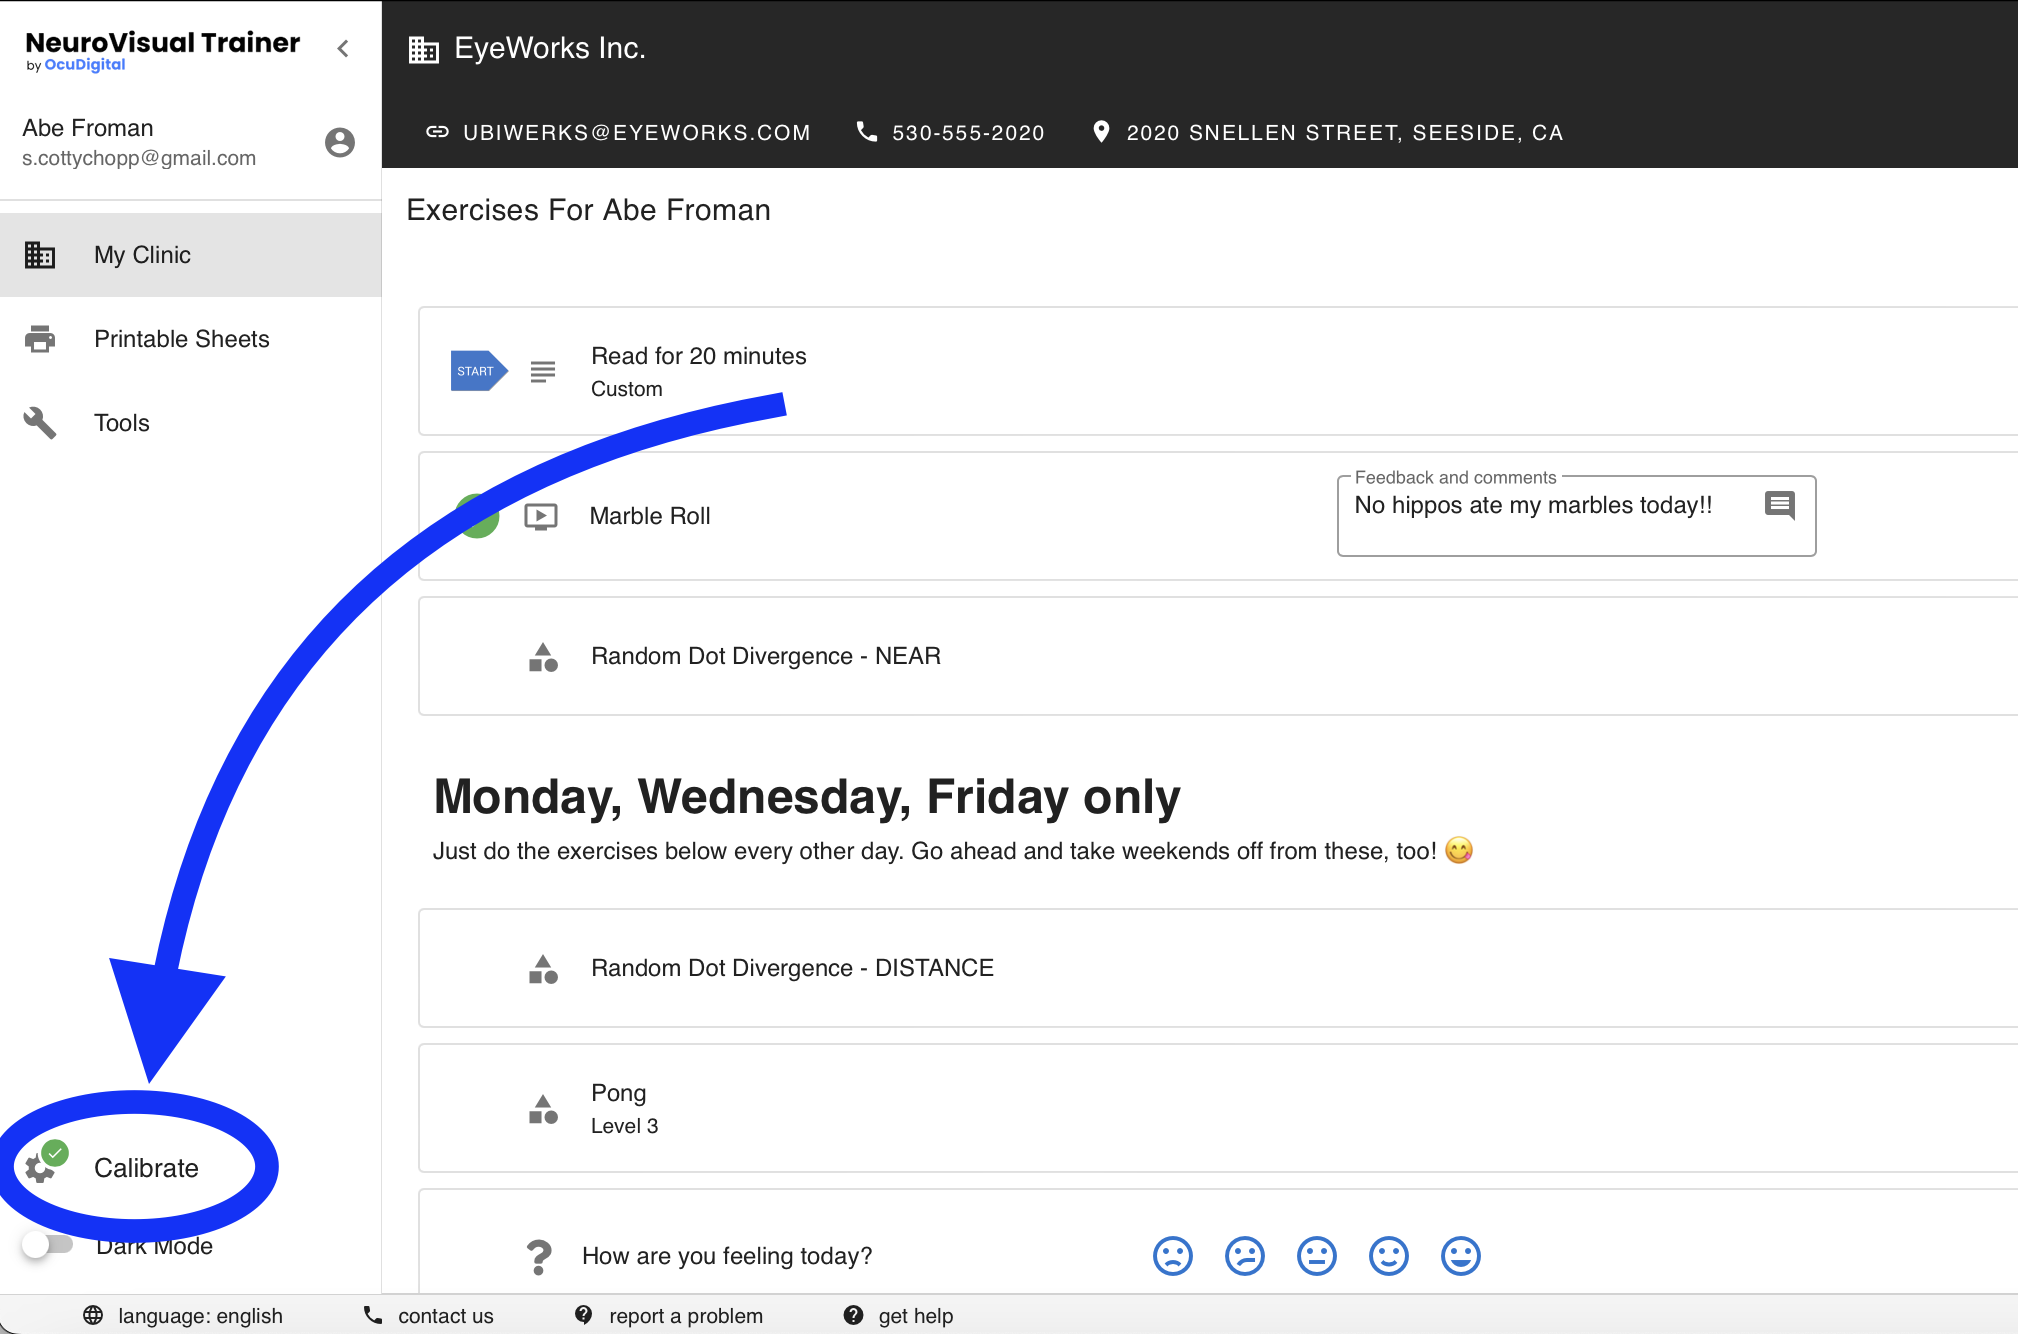Open the report a problem link
This screenshot has height=1334, width=2018.
(686, 1316)
